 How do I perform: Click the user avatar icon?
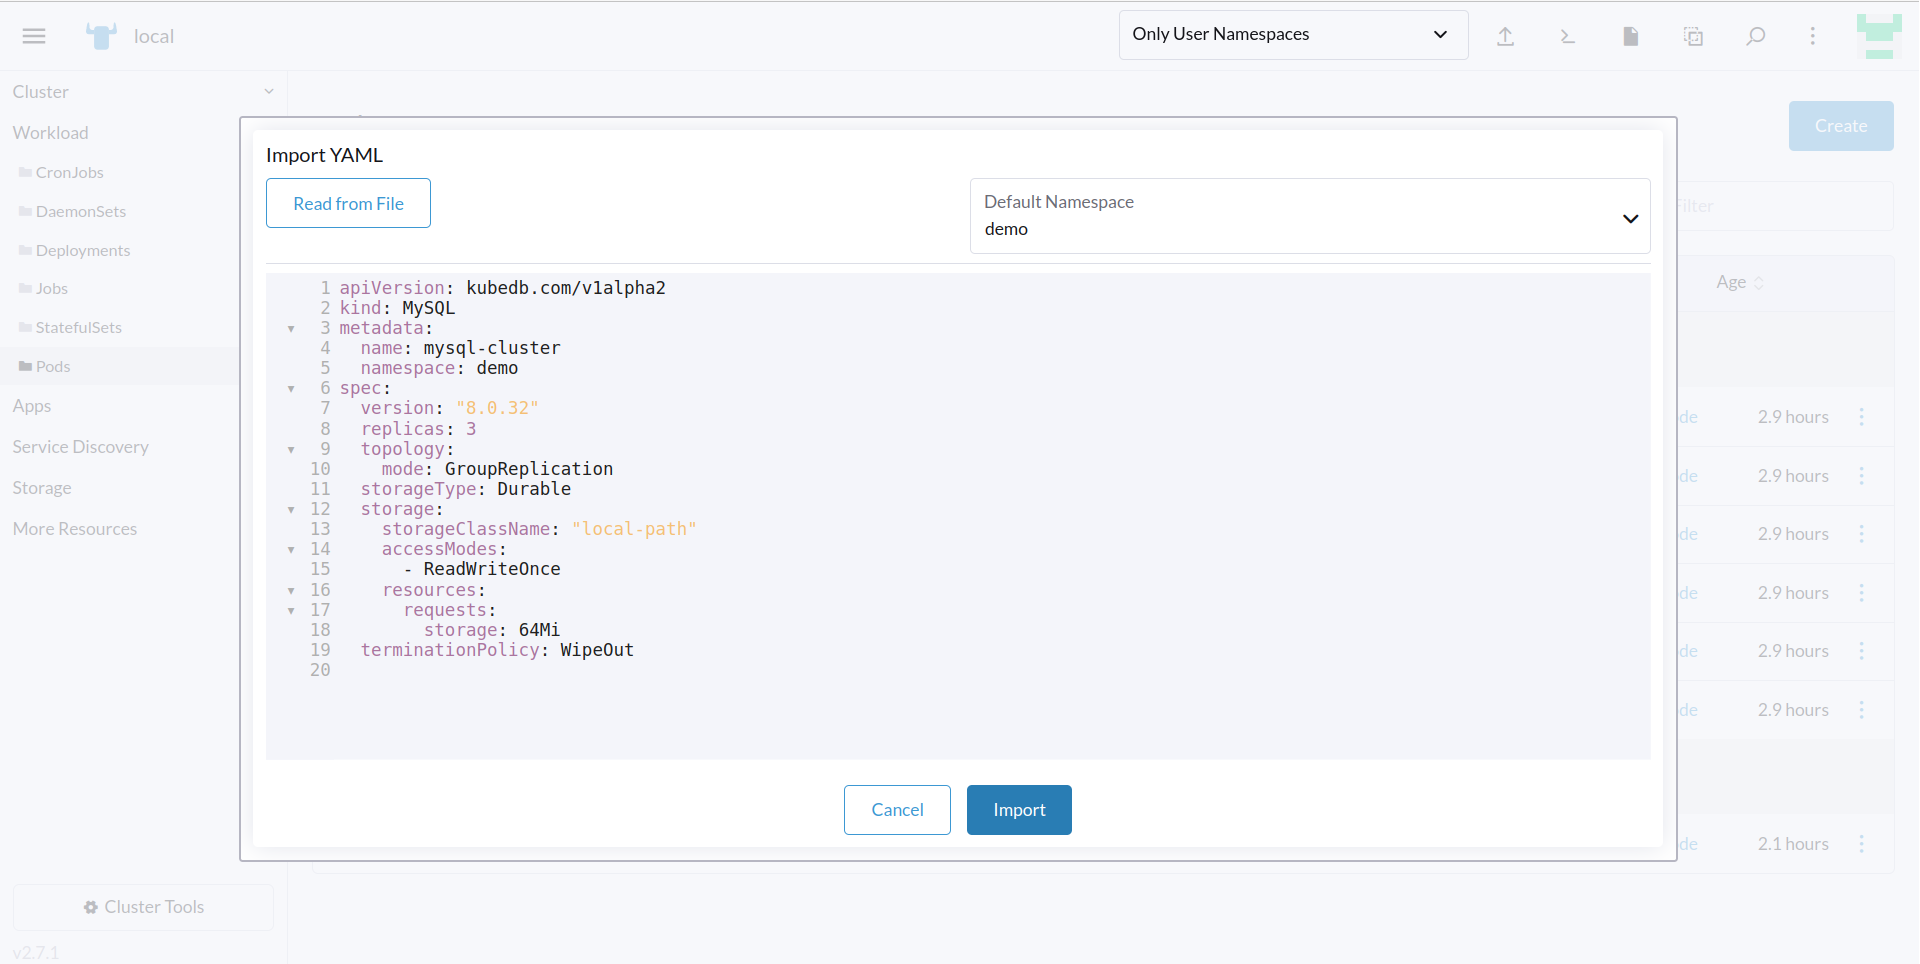(x=1878, y=36)
